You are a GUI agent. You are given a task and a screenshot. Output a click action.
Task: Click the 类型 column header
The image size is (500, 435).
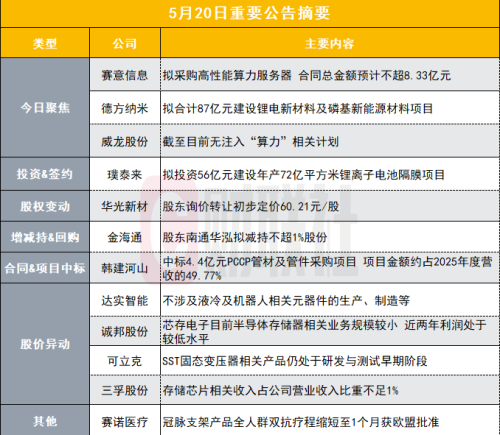pyautogui.click(x=45, y=43)
